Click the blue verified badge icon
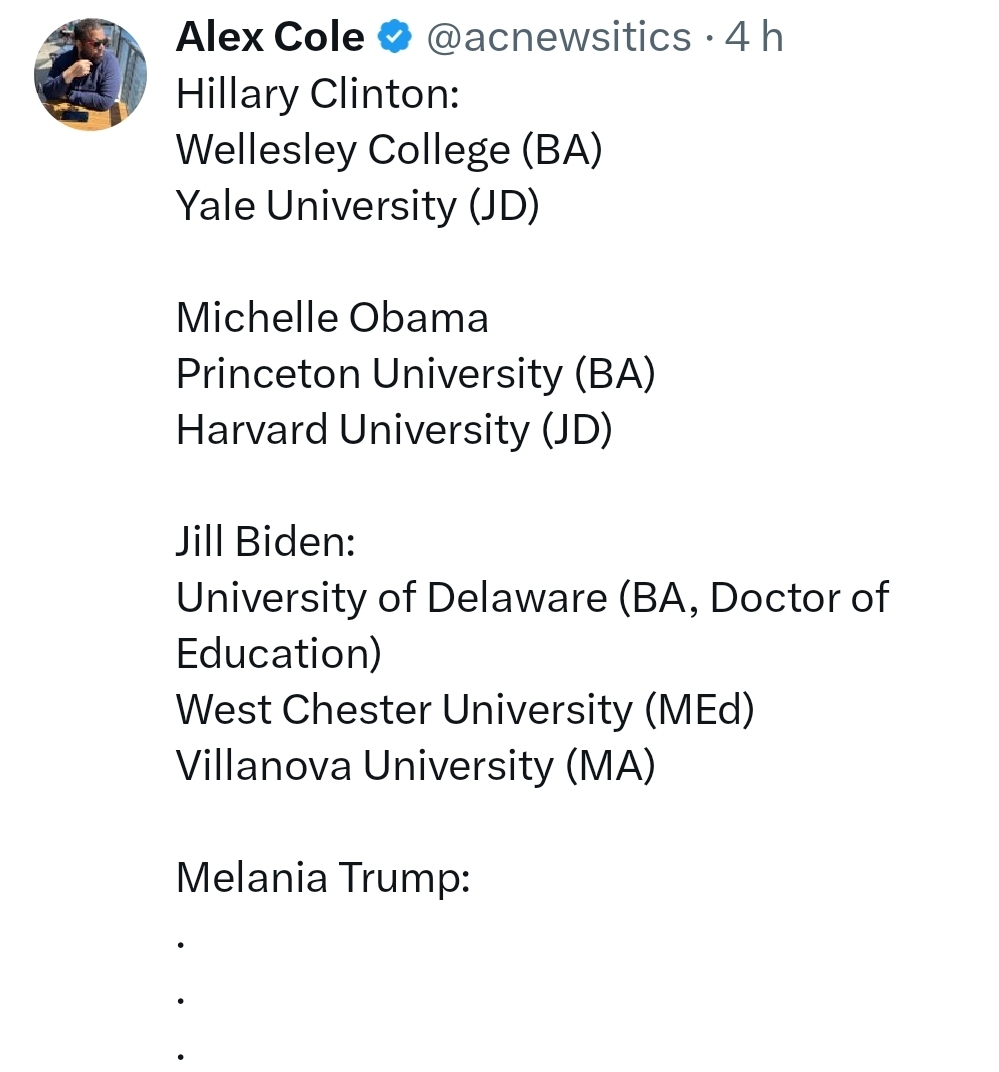Screen dimensions: 999x1072 point(395,38)
